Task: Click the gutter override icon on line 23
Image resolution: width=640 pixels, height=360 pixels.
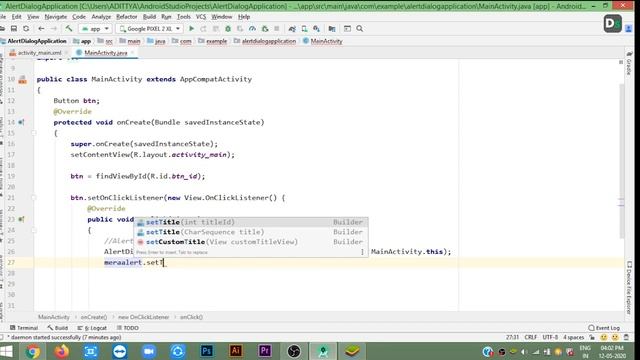Action: coord(21,219)
